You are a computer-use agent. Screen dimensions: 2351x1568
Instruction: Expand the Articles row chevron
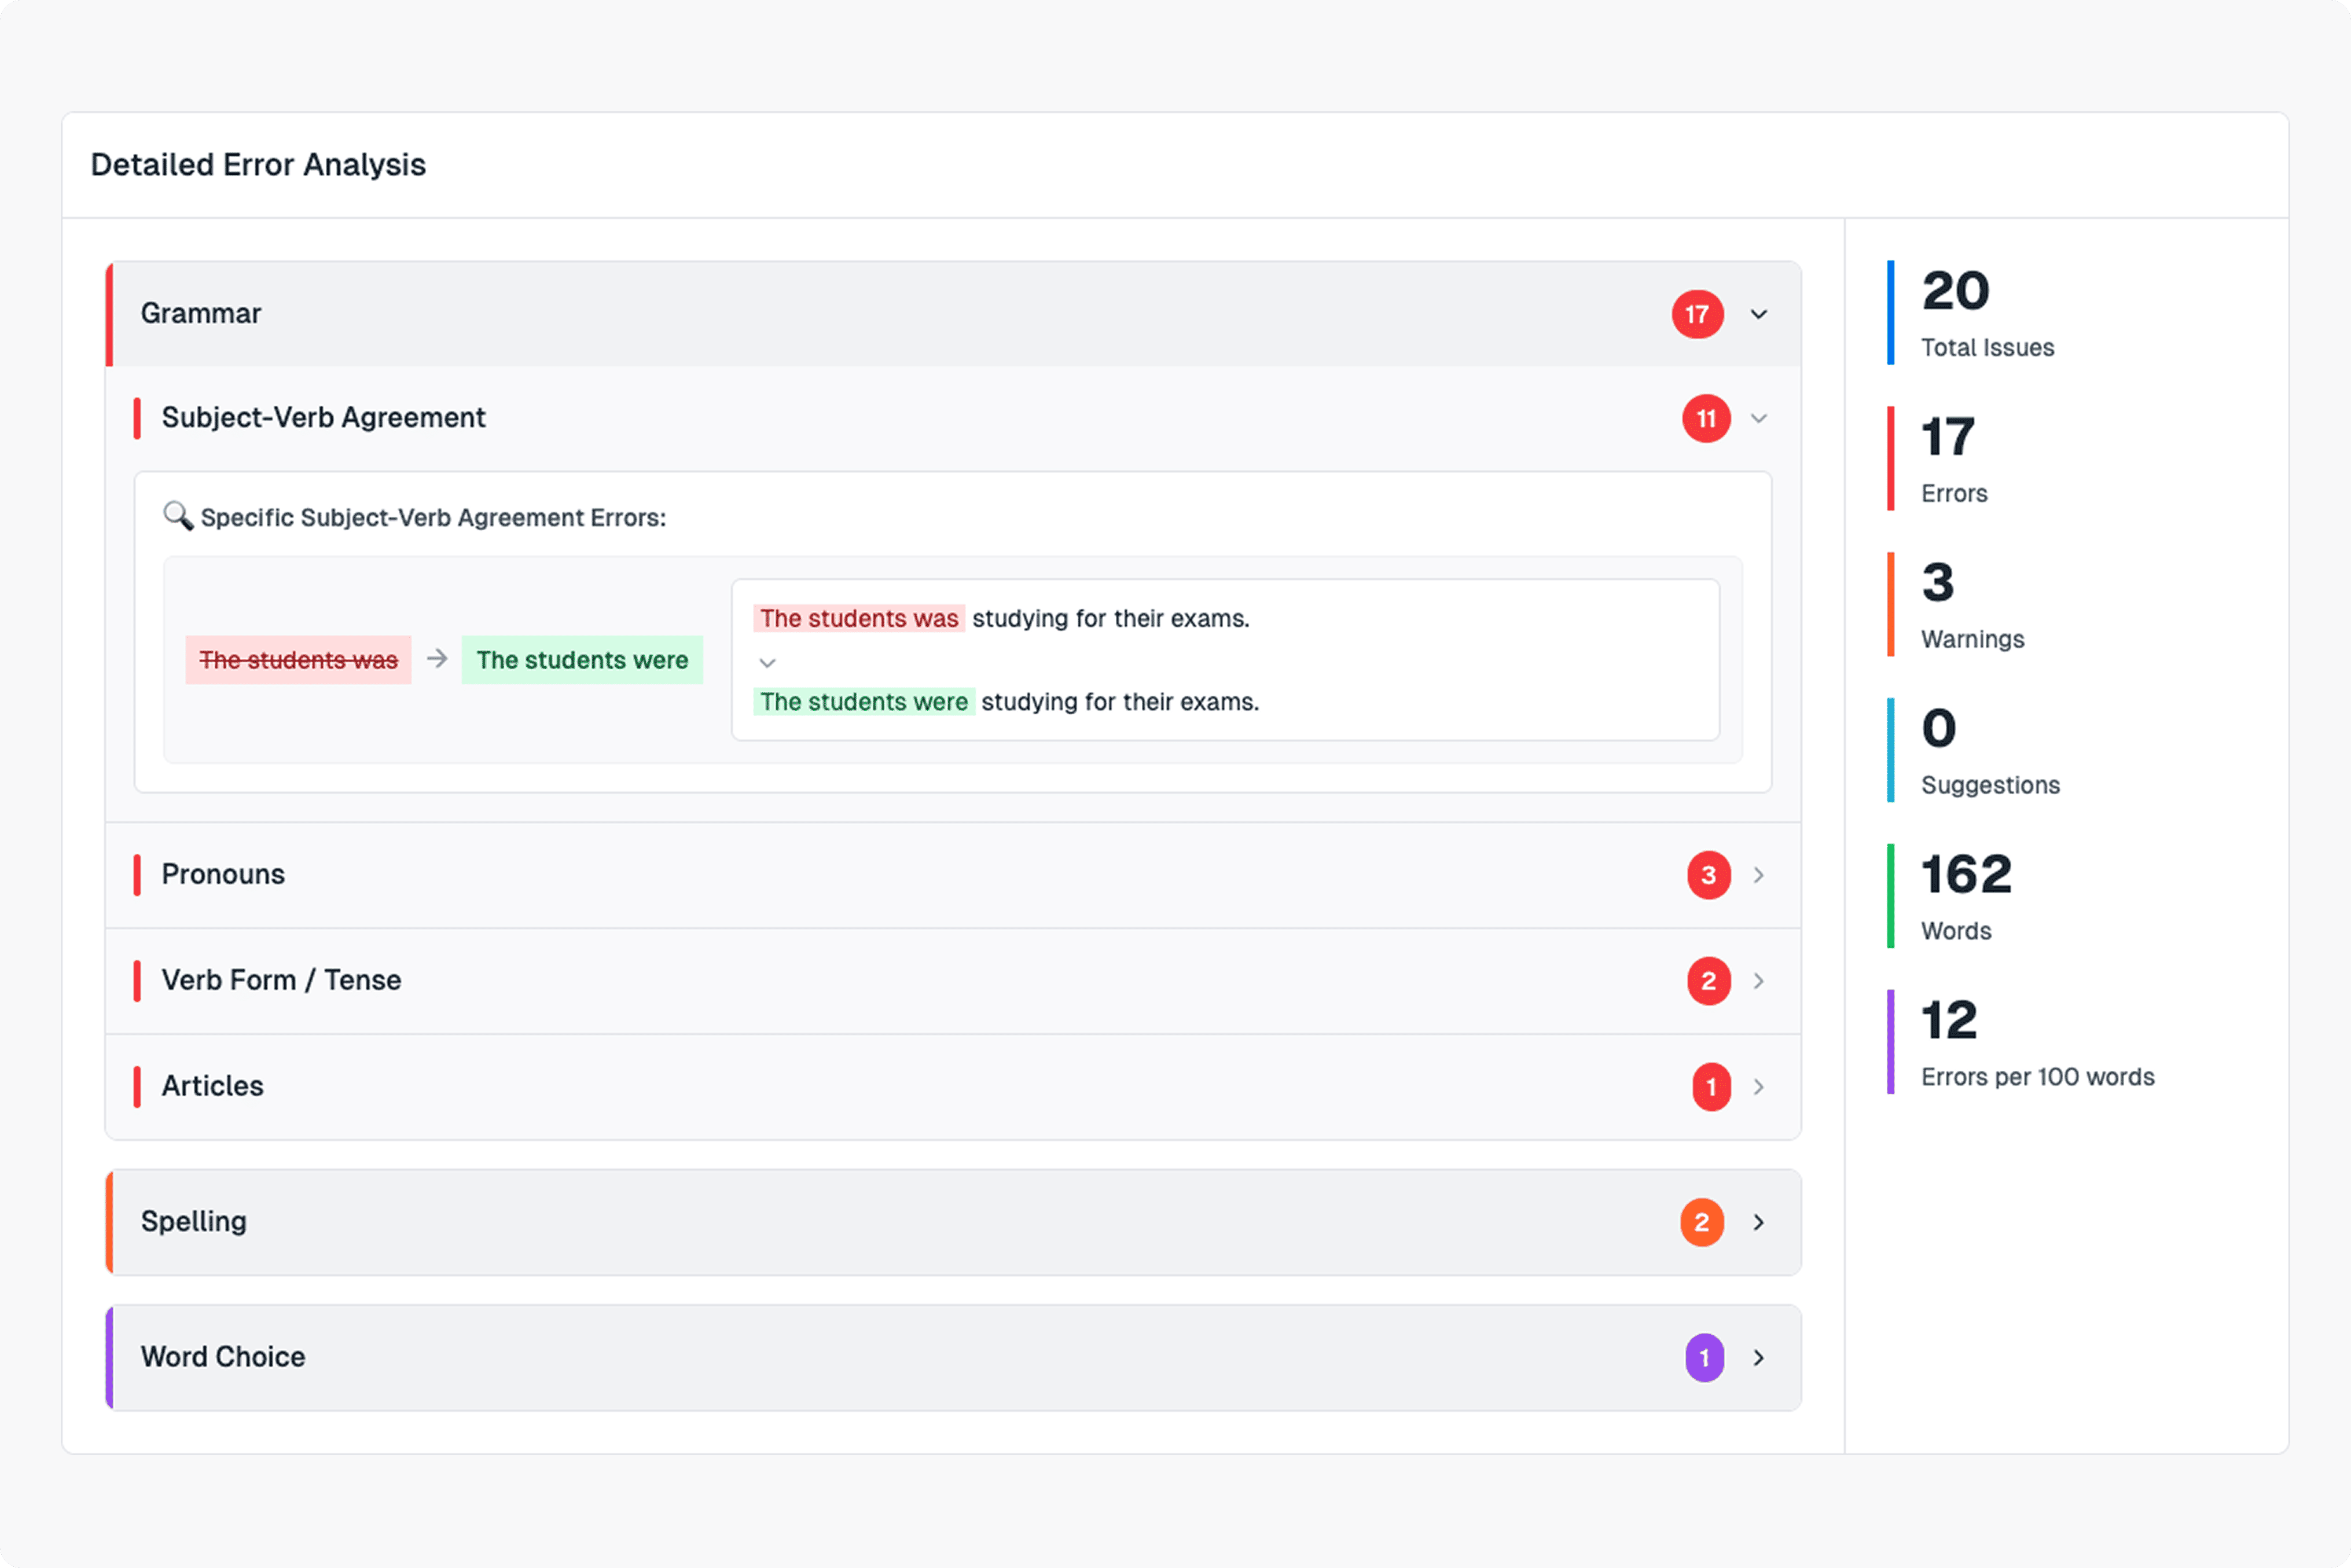(1758, 1087)
